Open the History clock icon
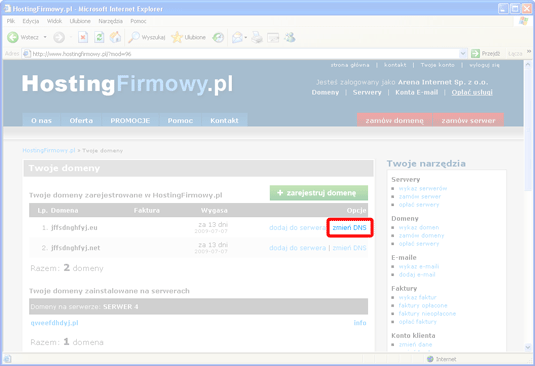The height and width of the screenshot is (366, 535). tap(218, 37)
